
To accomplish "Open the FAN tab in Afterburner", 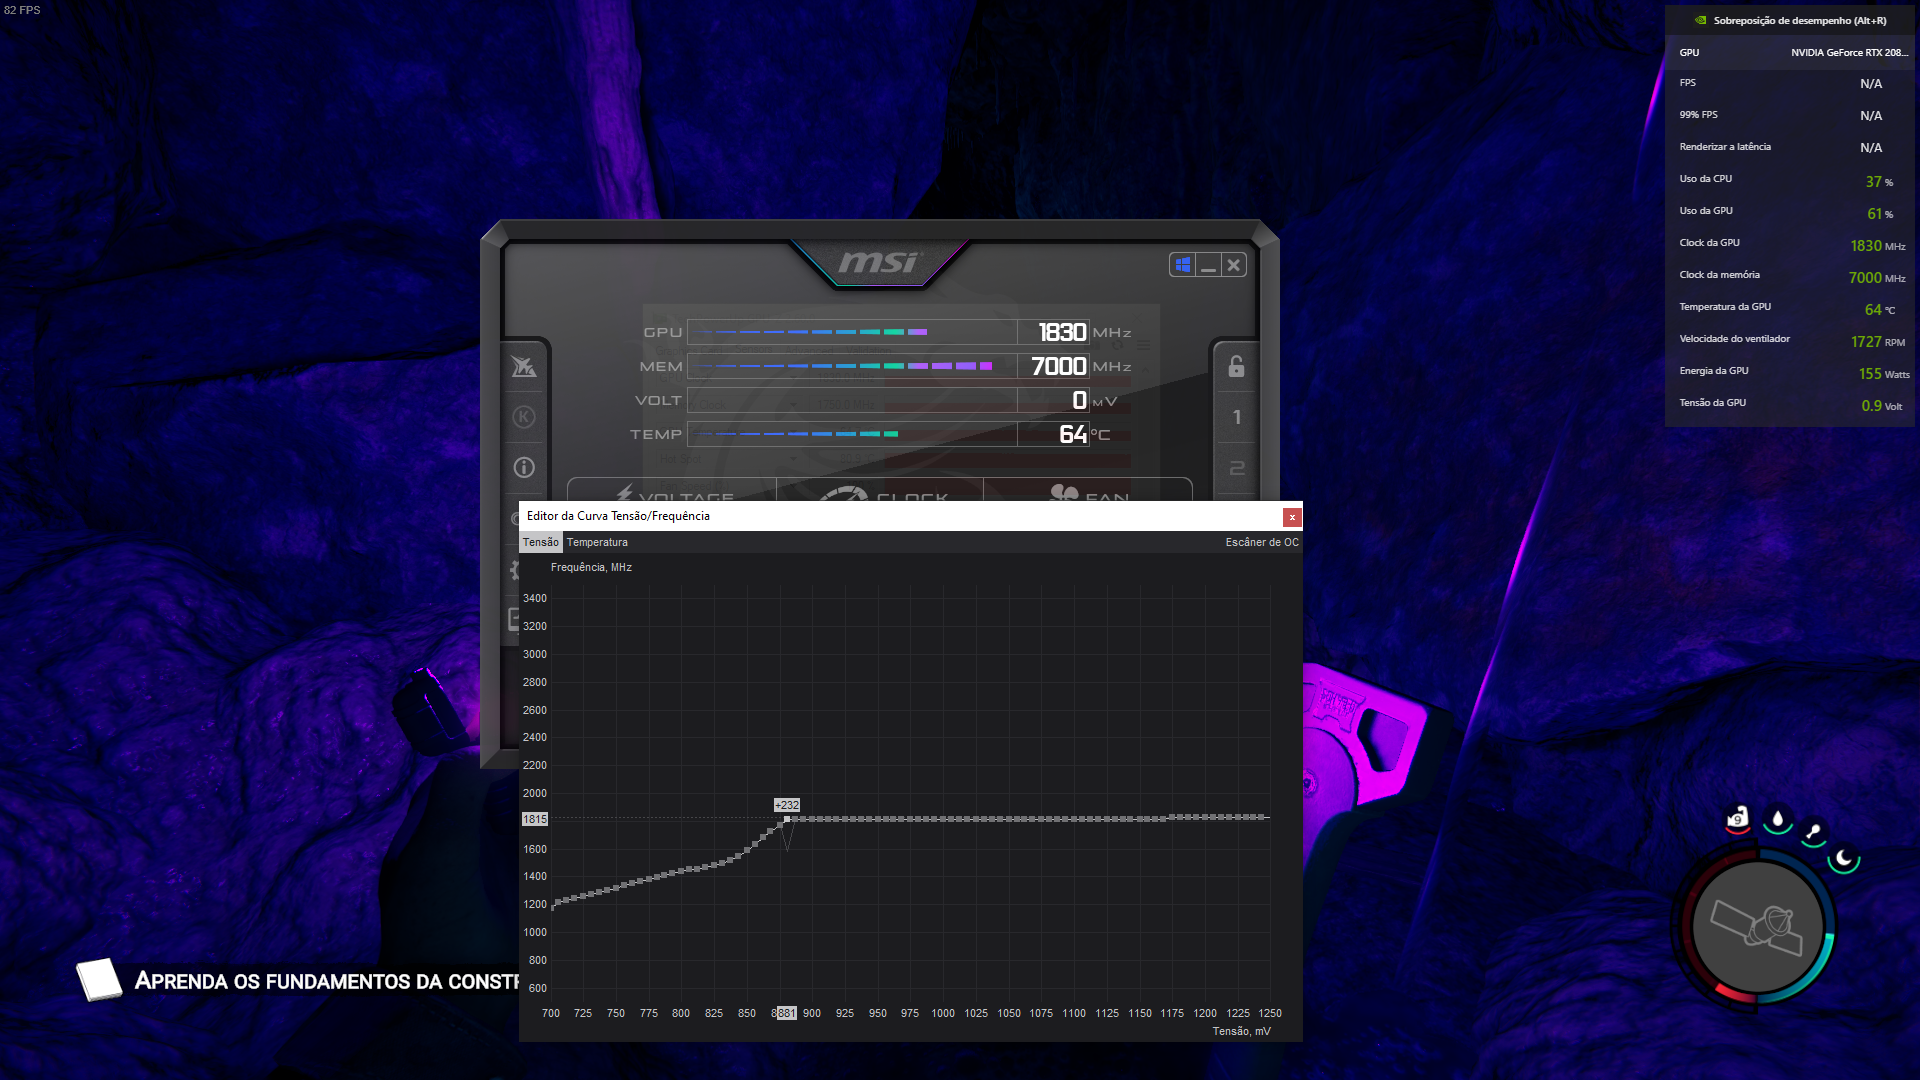I will point(1088,490).
